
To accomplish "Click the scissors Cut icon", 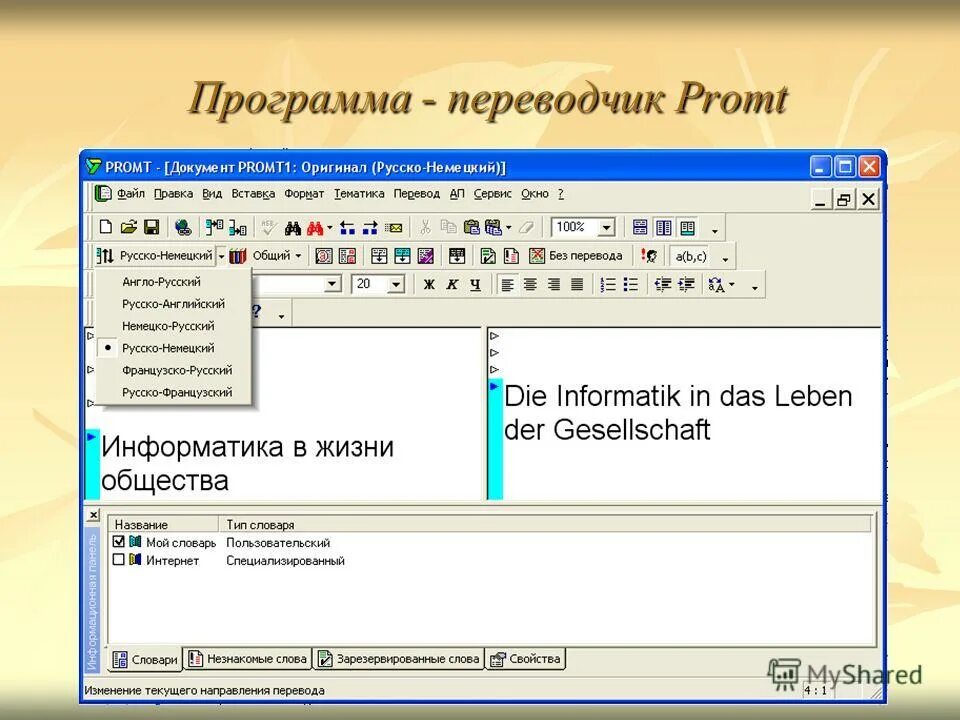I will tap(425, 228).
